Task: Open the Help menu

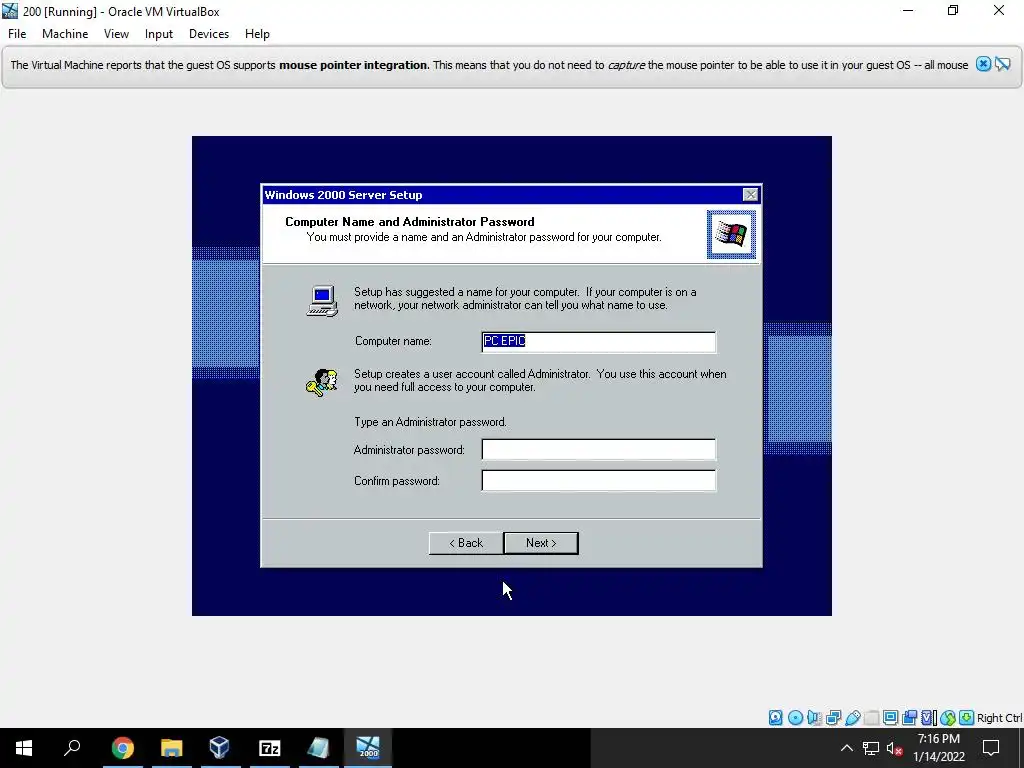Action: pyautogui.click(x=257, y=34)
